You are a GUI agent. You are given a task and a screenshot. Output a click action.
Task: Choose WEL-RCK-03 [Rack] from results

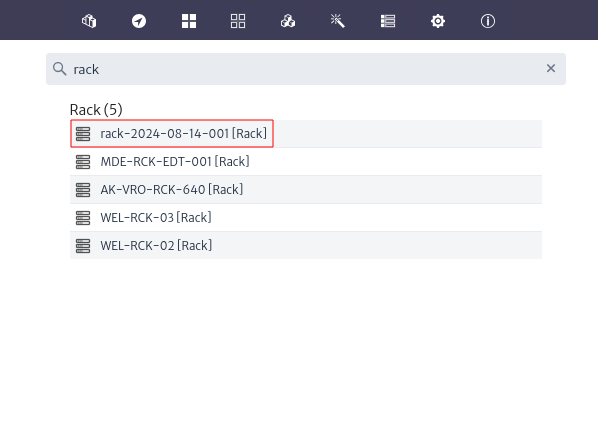tap(306, 217)
